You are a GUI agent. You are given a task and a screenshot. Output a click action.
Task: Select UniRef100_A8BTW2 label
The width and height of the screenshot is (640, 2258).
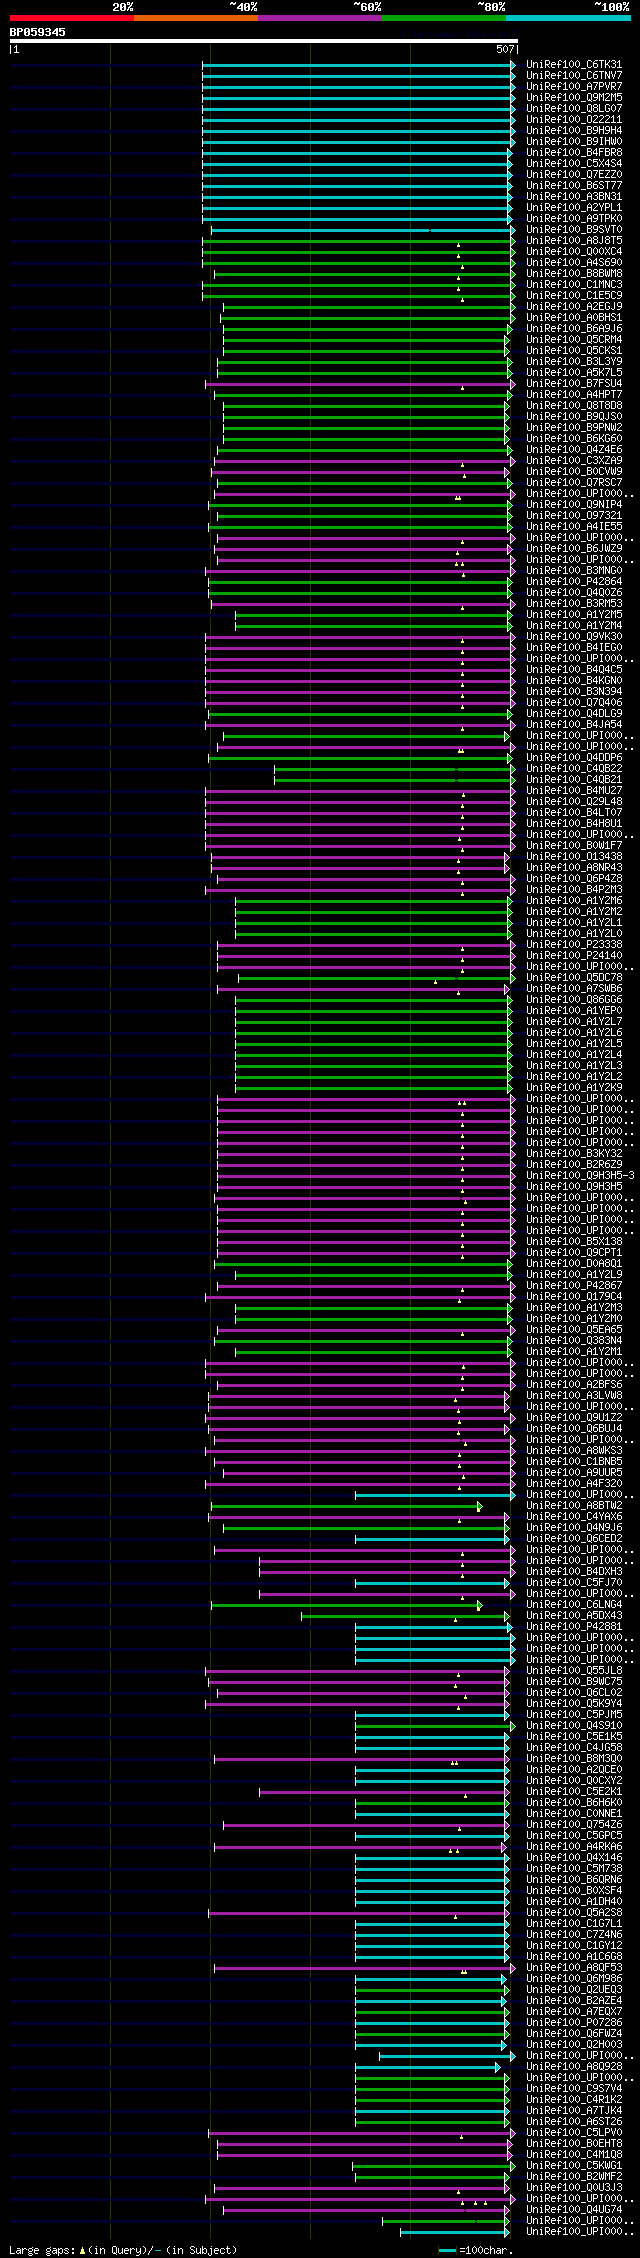click(574, 1505)
